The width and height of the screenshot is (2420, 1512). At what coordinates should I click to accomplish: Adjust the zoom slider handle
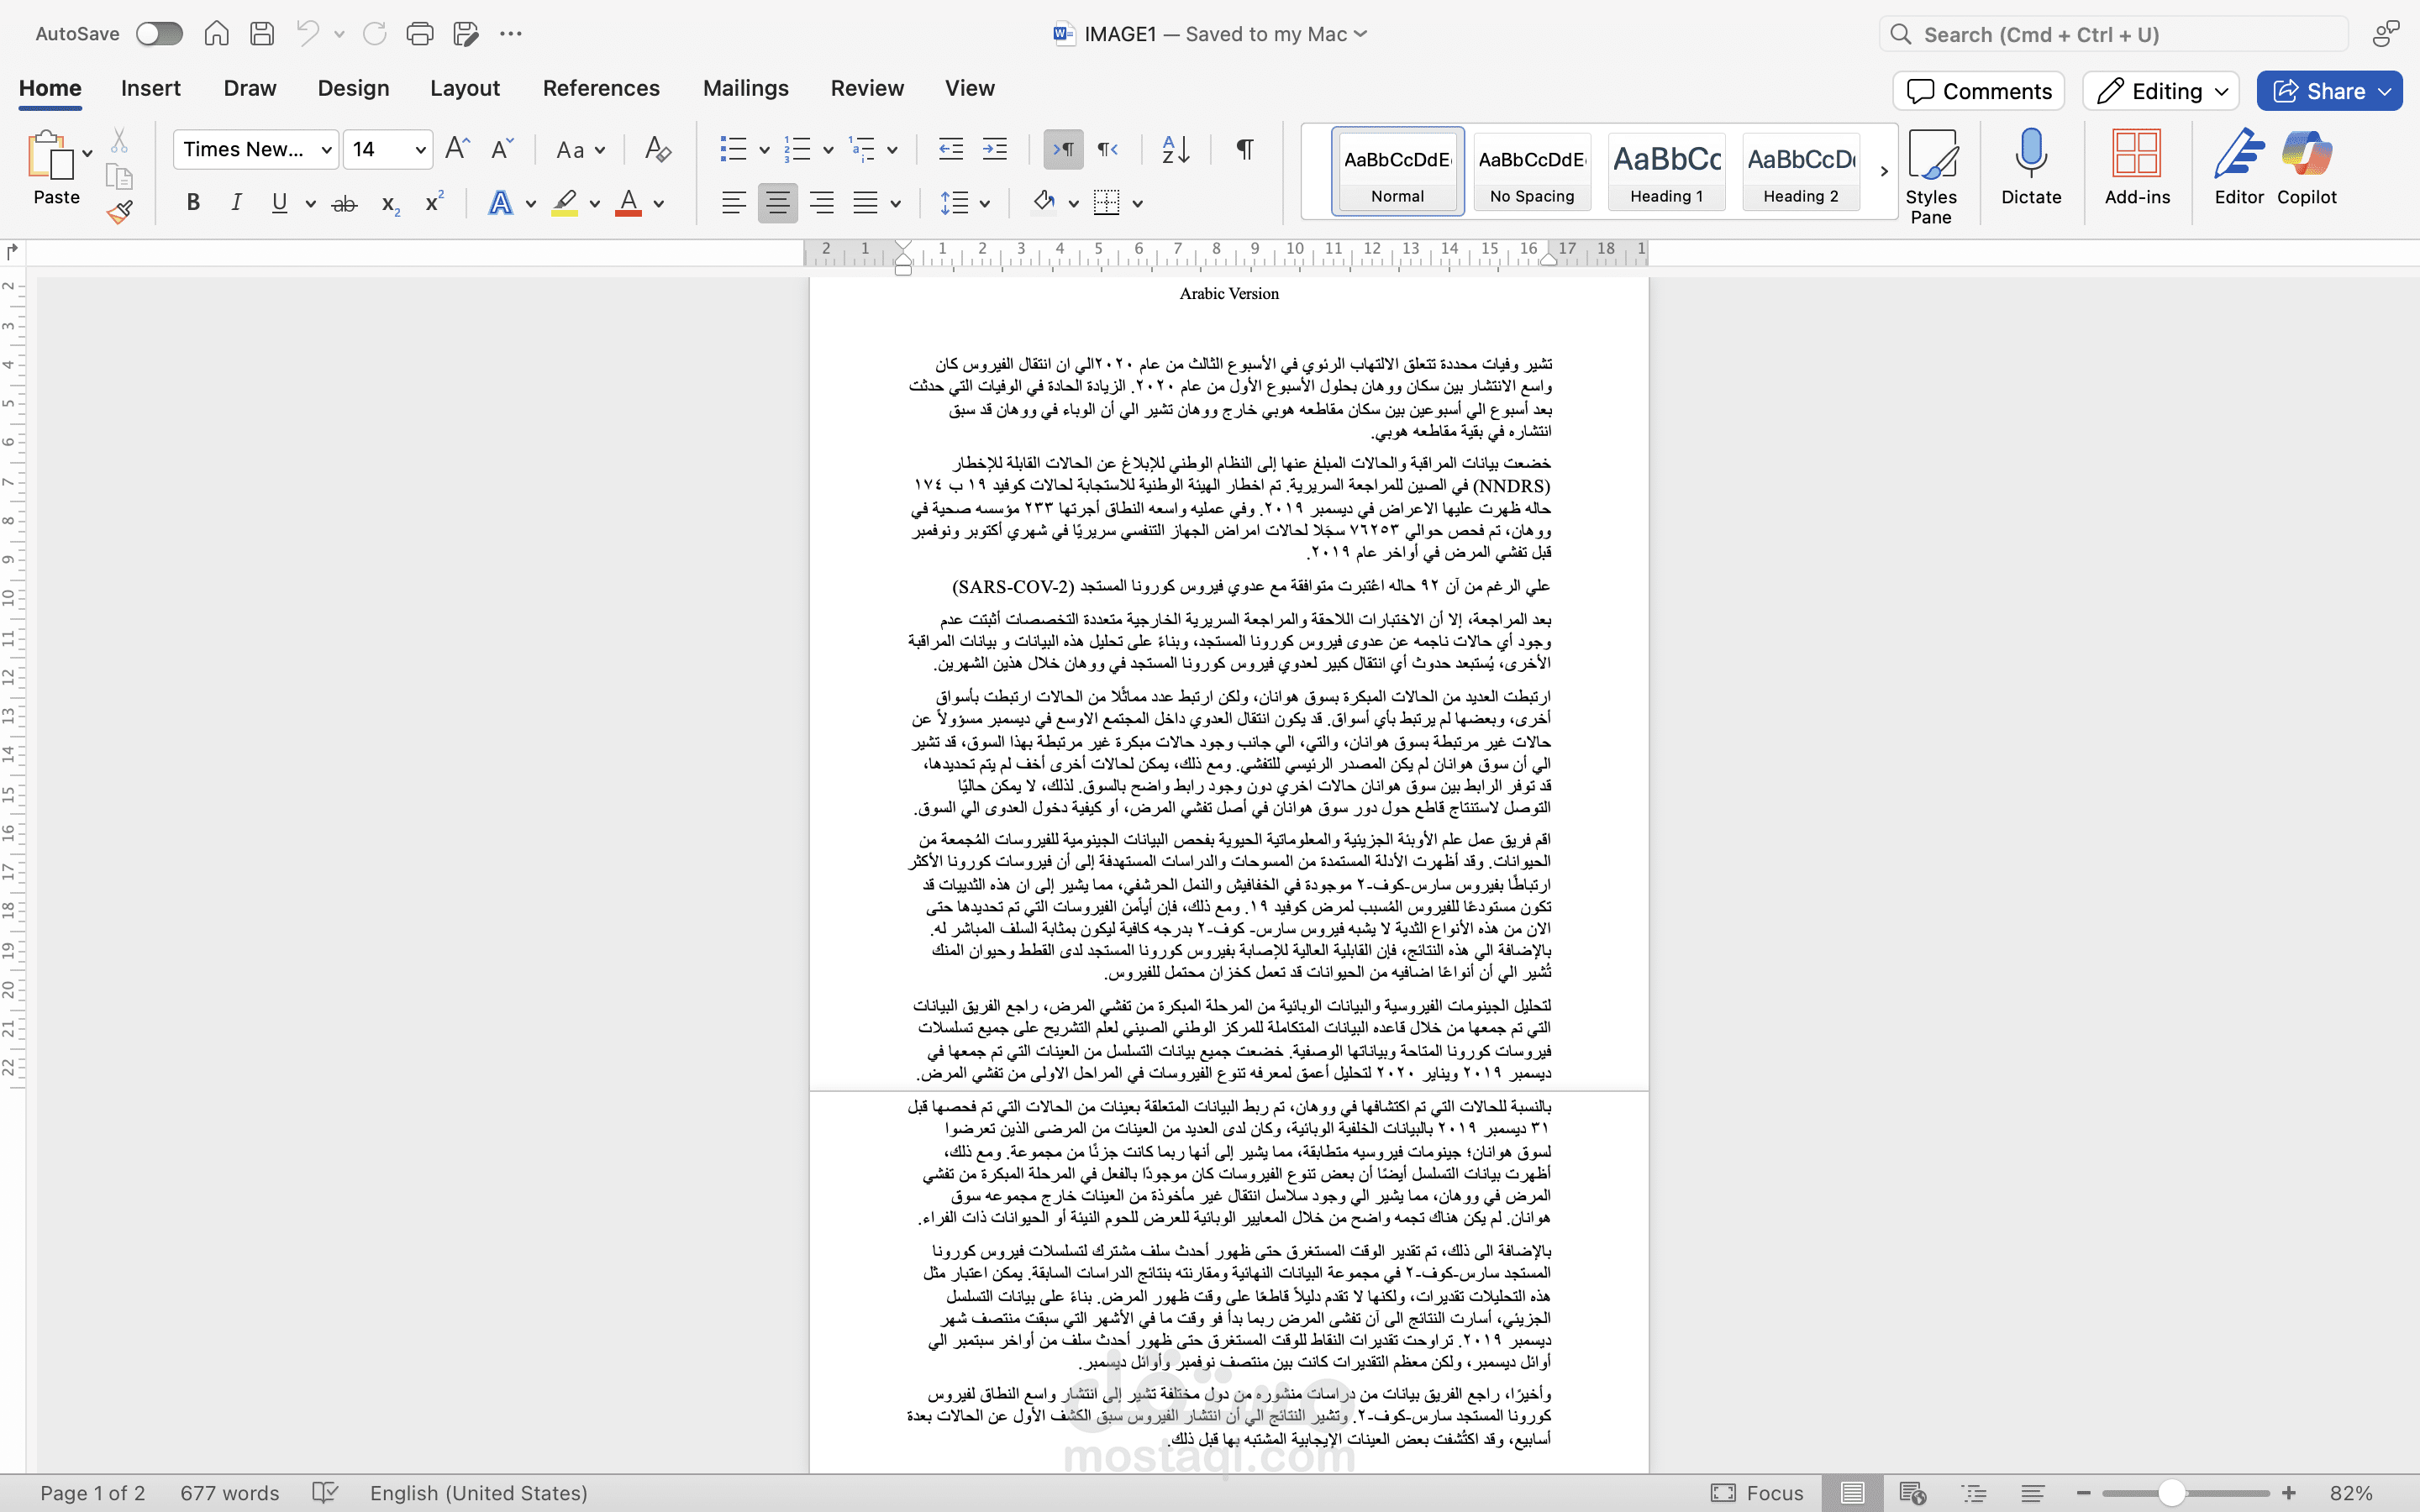point(2170,1493)
